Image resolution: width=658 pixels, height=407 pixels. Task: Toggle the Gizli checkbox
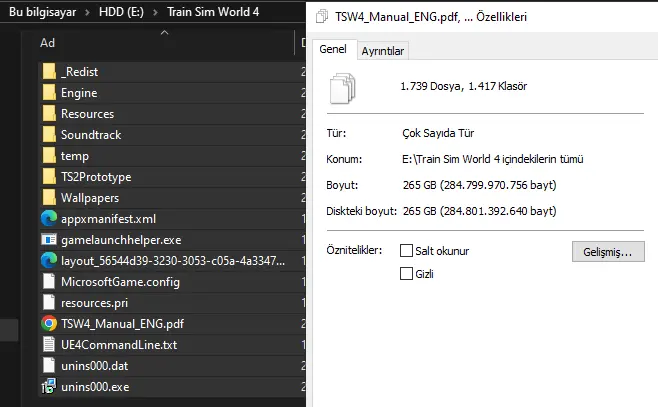(x=406, y=274)
